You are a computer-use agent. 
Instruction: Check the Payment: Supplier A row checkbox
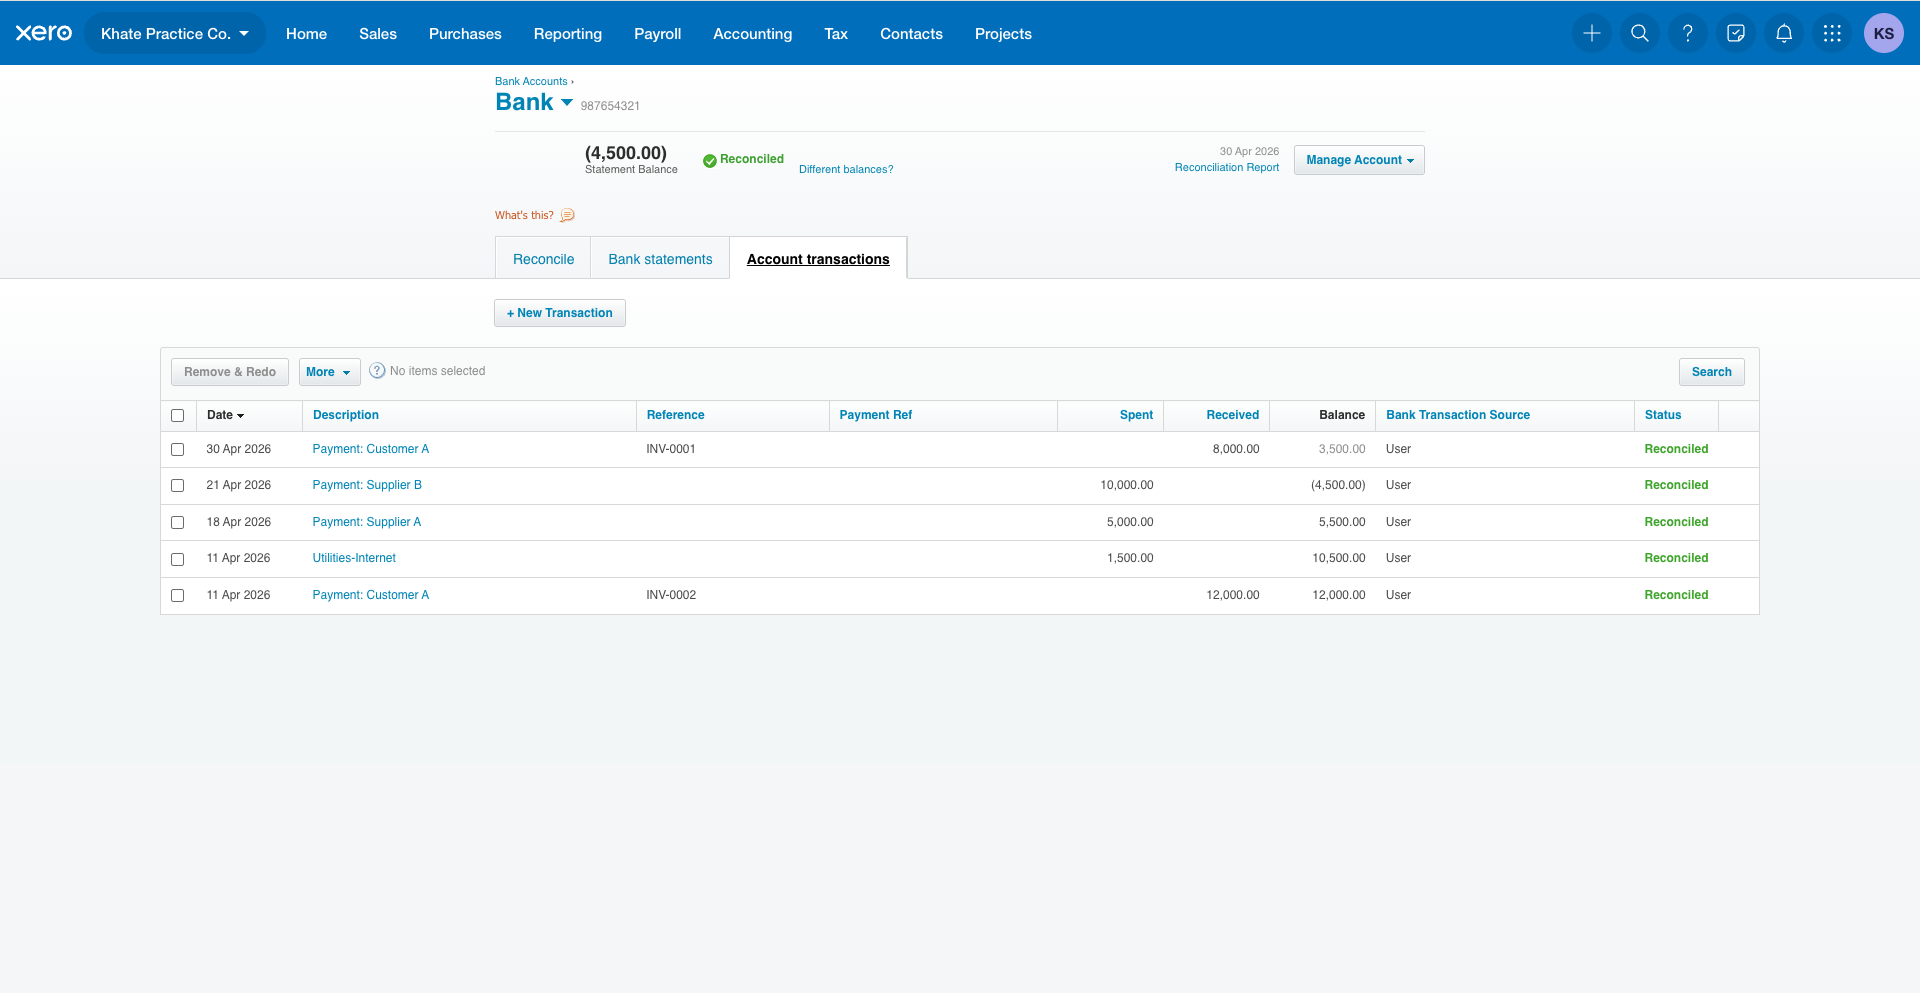tap(178, 522)
